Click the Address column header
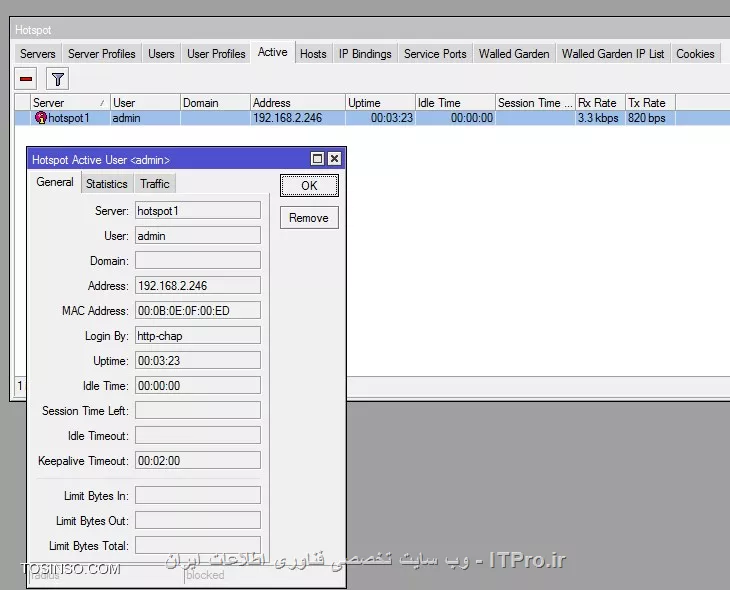This screenshot has height=590, width=730. pyautogui.click(x=297, y=103)
